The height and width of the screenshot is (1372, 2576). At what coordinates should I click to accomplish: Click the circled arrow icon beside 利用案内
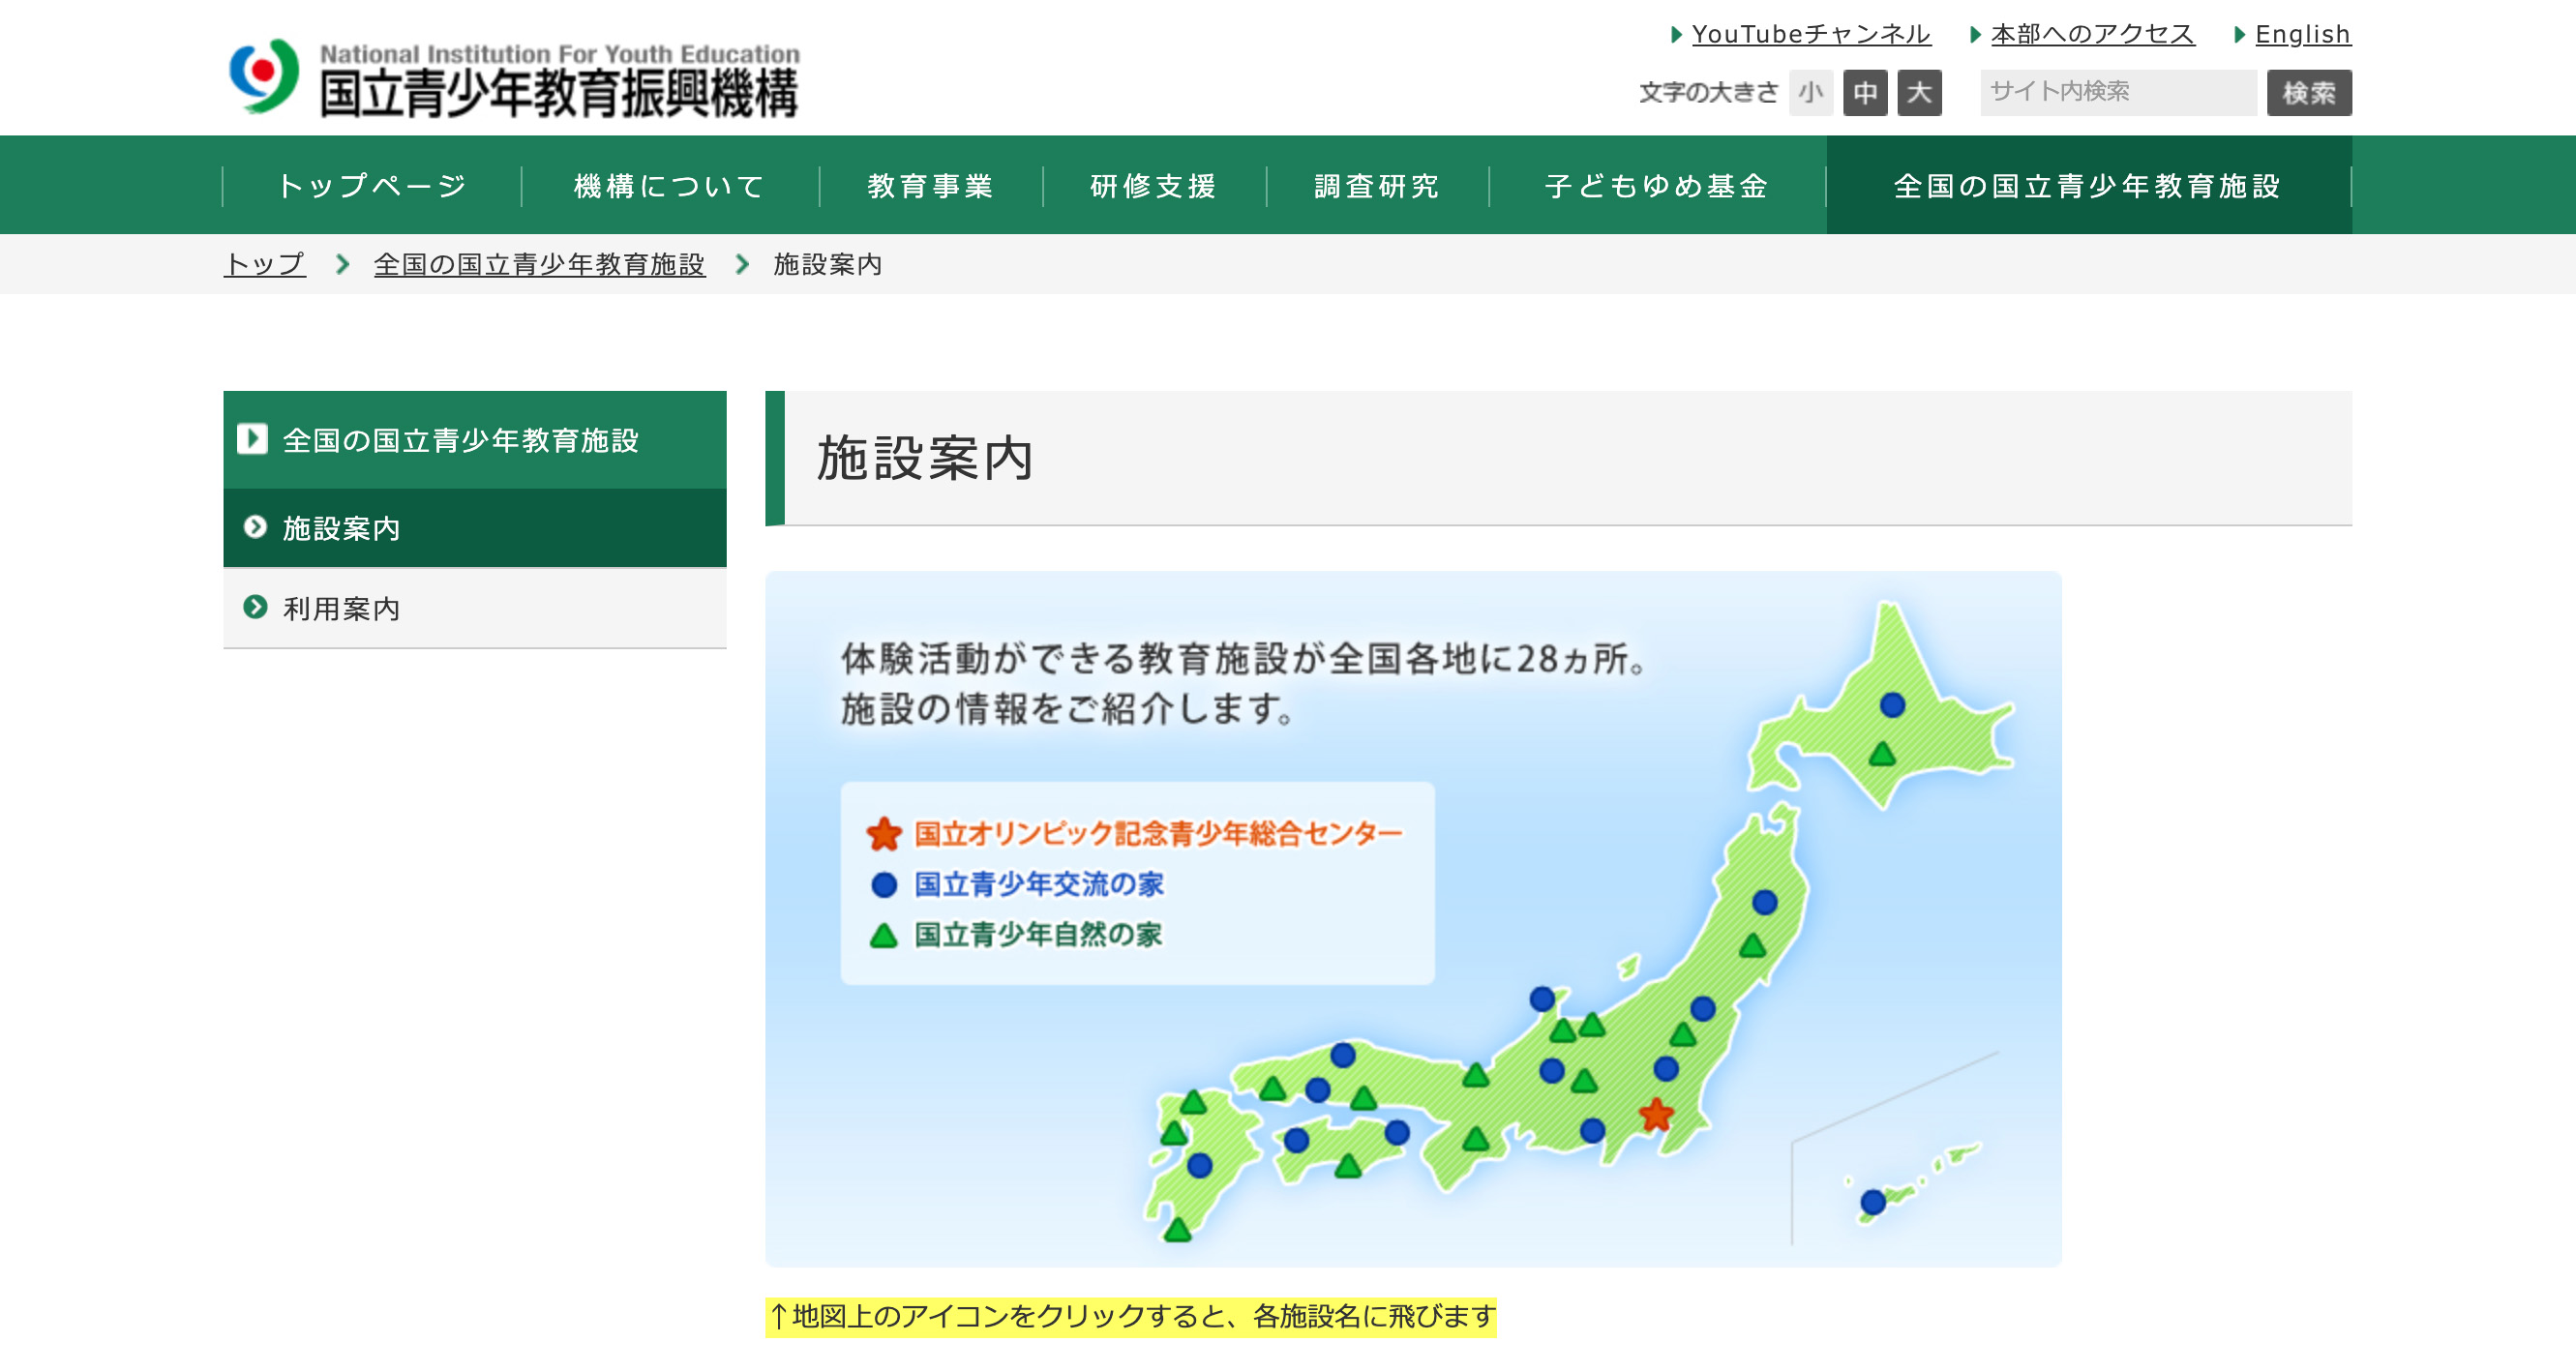pyautogui.click(x=255, y=607)
